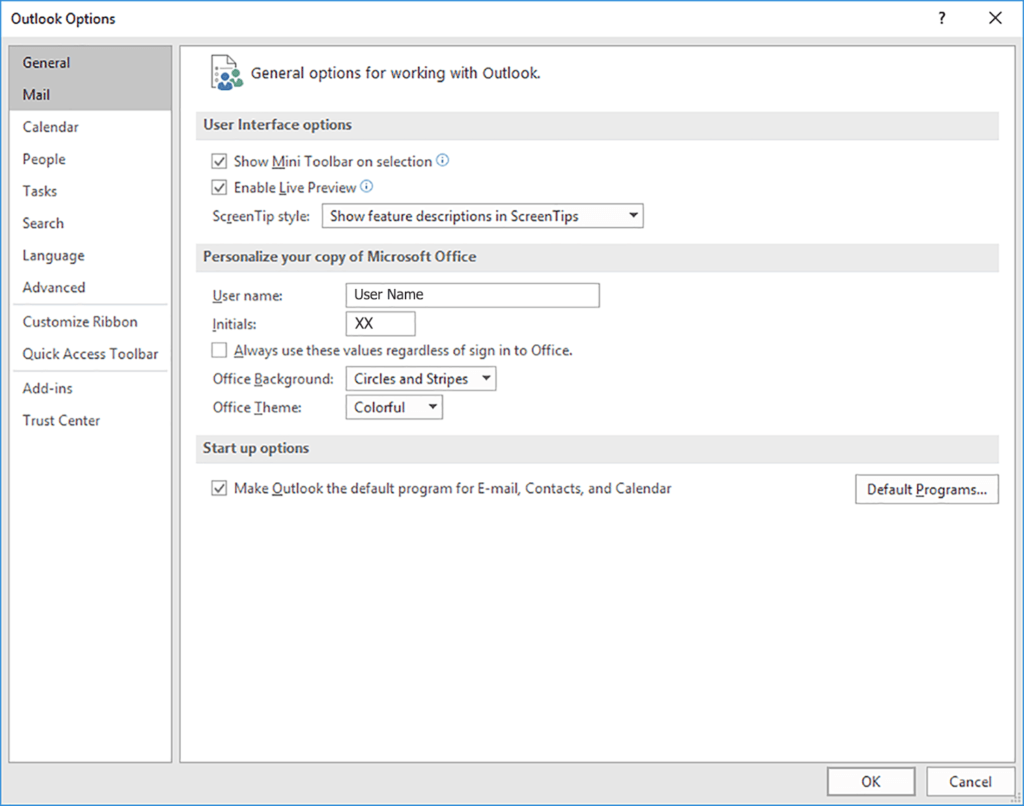Open the ScreenTip style dropdown
Image resolution: width=1024 pixels, height=806 pixels.
(482, 216)
